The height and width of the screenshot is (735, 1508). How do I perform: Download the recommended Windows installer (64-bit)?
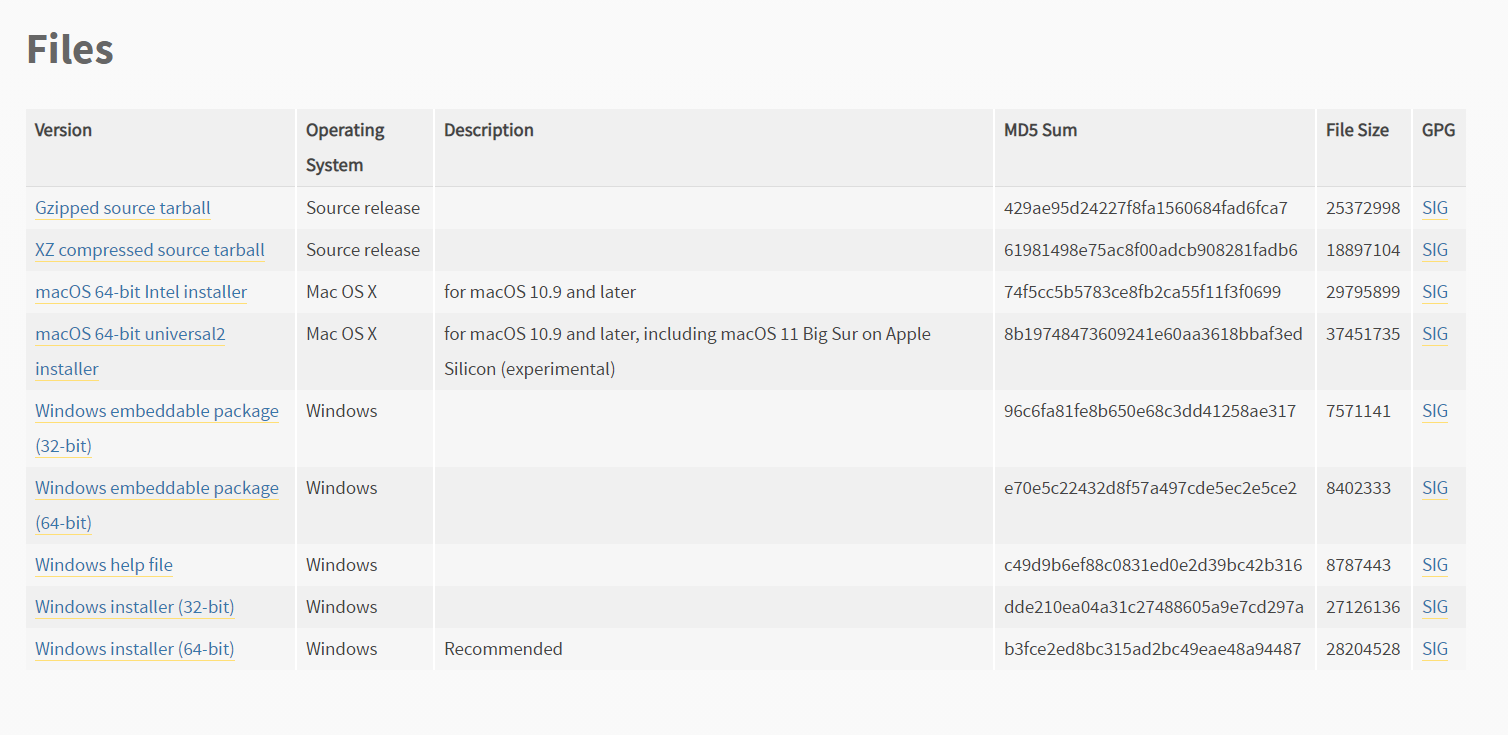pos(135,649)
